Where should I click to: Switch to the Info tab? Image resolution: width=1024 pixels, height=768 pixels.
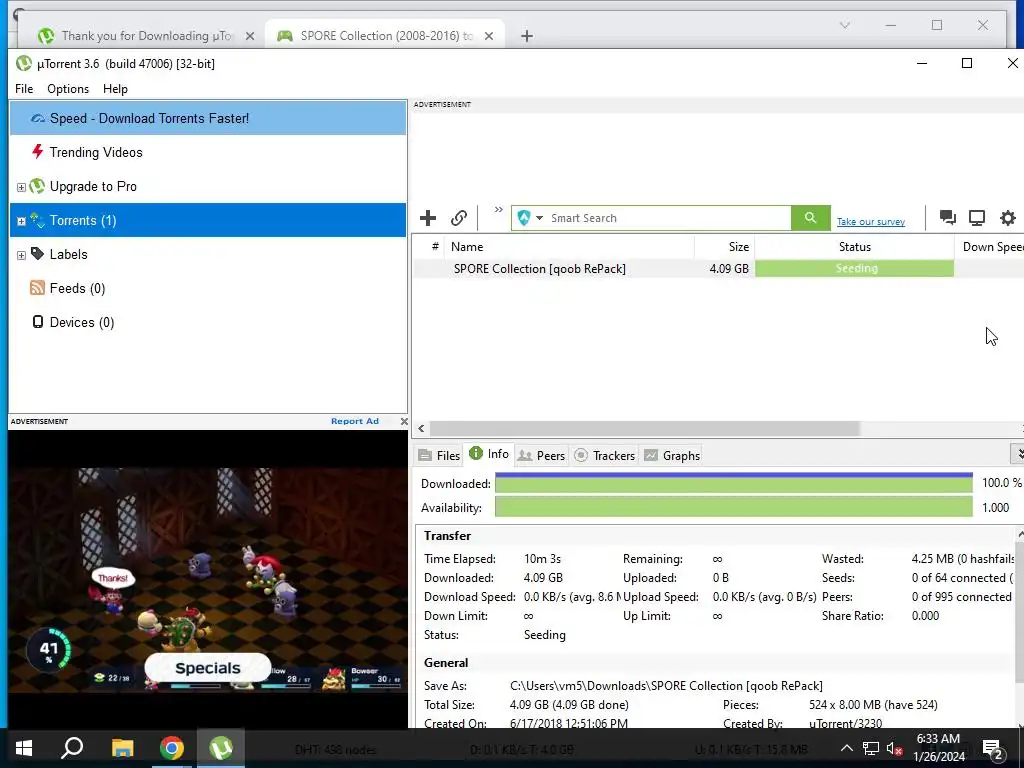click(489, 454)
